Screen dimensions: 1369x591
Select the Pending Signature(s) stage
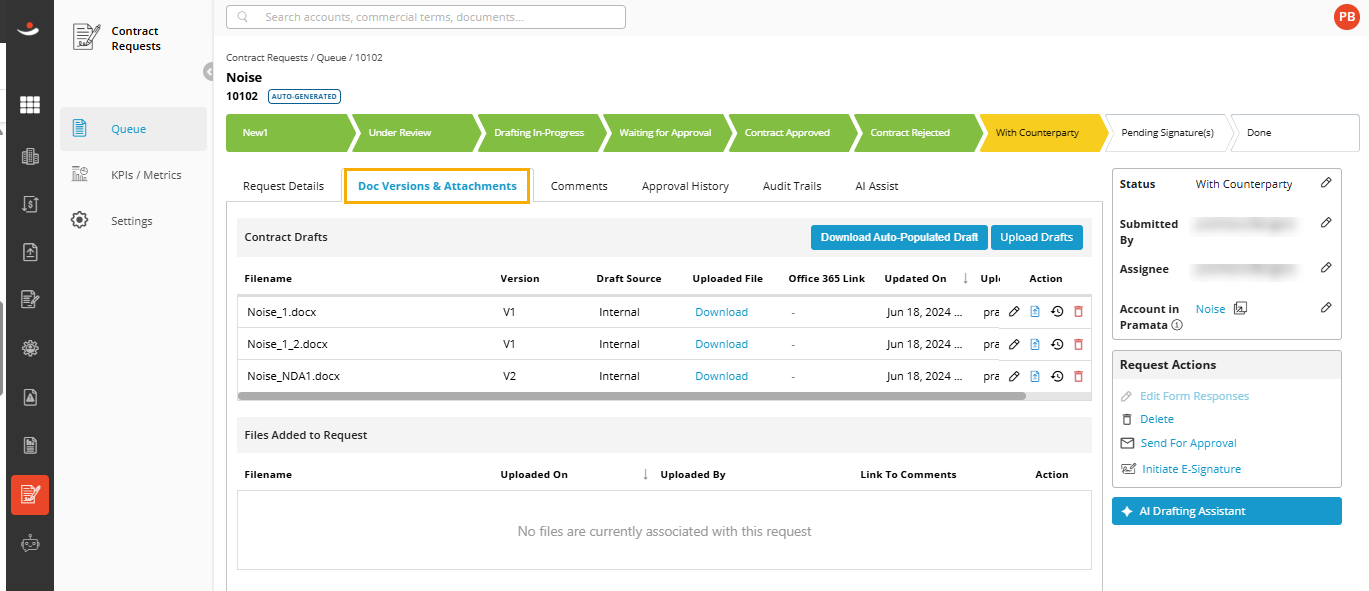point(1167,132)
